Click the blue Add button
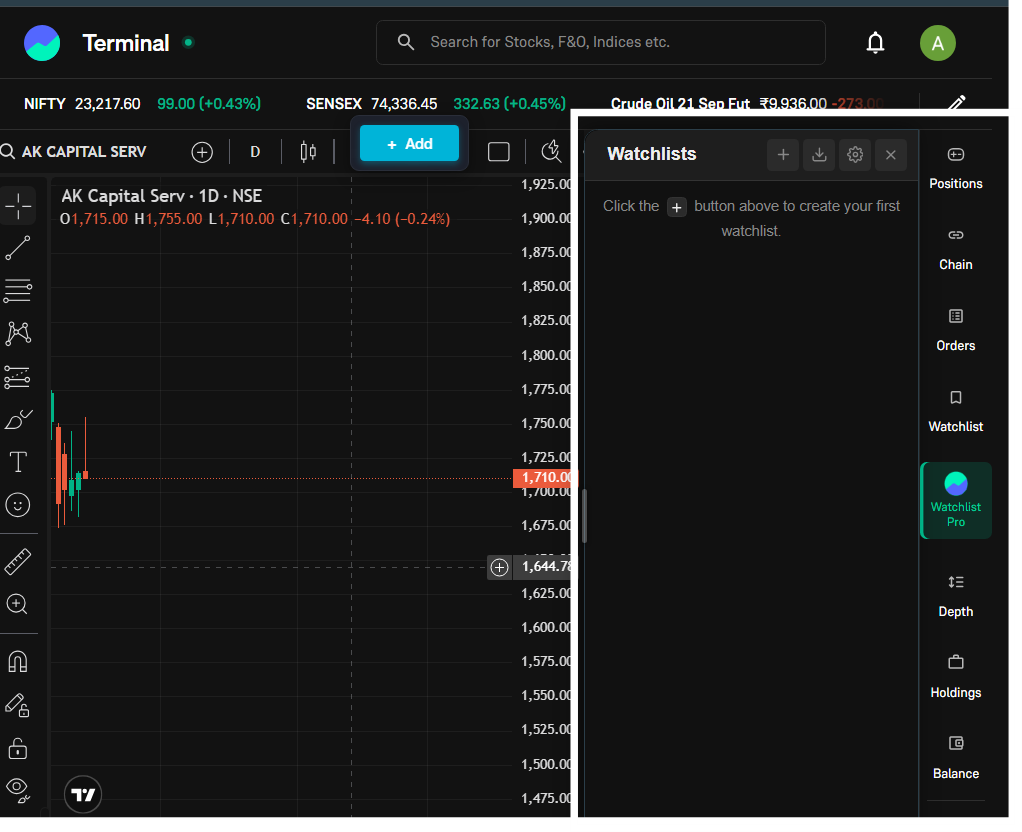1022x832 pixels. (409, 143)
